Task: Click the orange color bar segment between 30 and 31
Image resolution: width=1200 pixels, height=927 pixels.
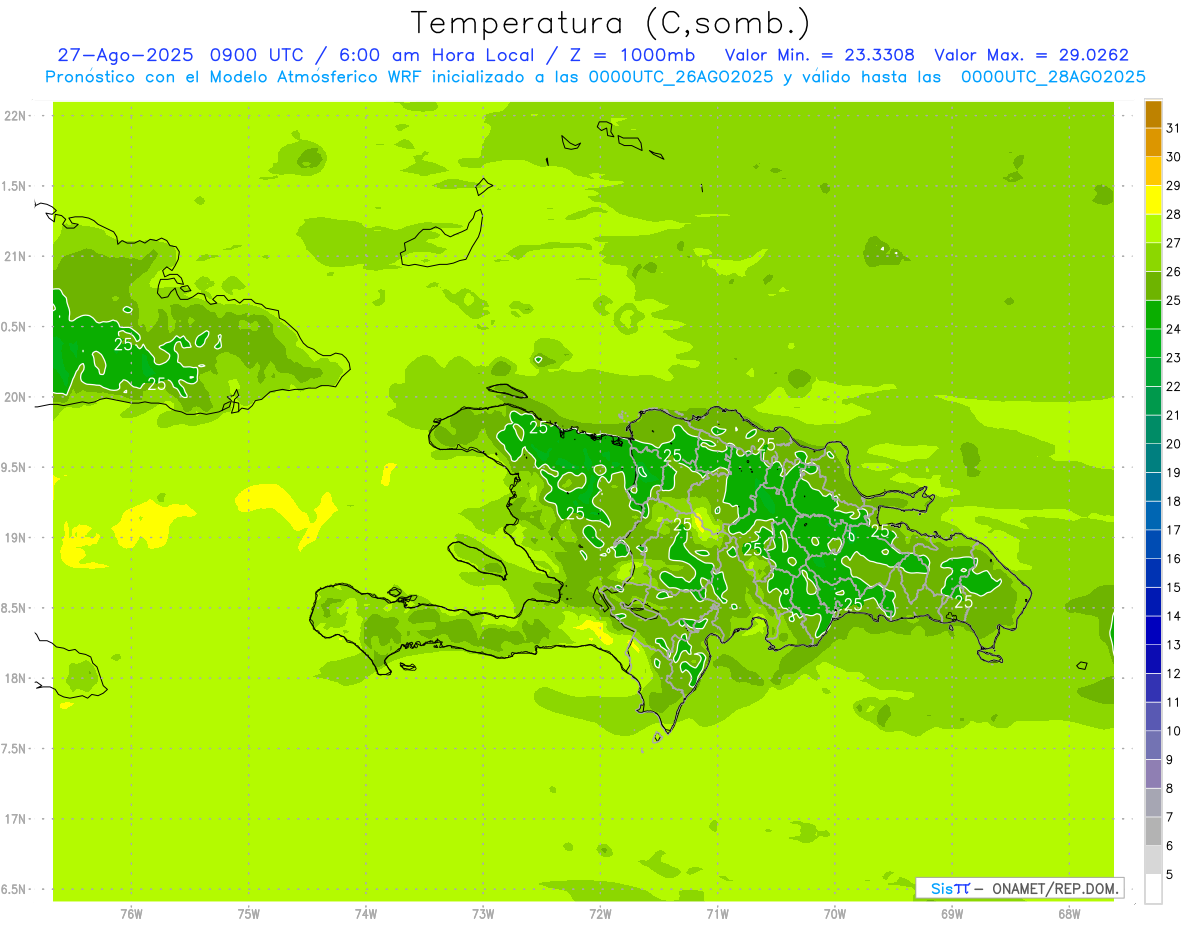Action: tap(1153, 143)
